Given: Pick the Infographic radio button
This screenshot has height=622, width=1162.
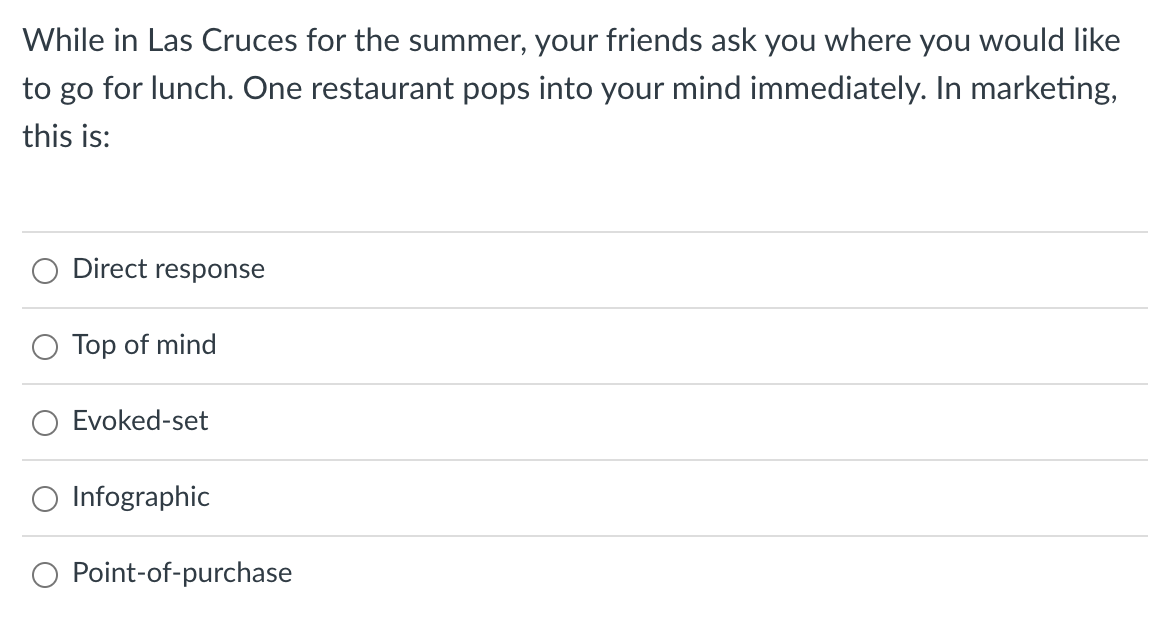Looking at the screenshot, I should click(x=45, y=499).
